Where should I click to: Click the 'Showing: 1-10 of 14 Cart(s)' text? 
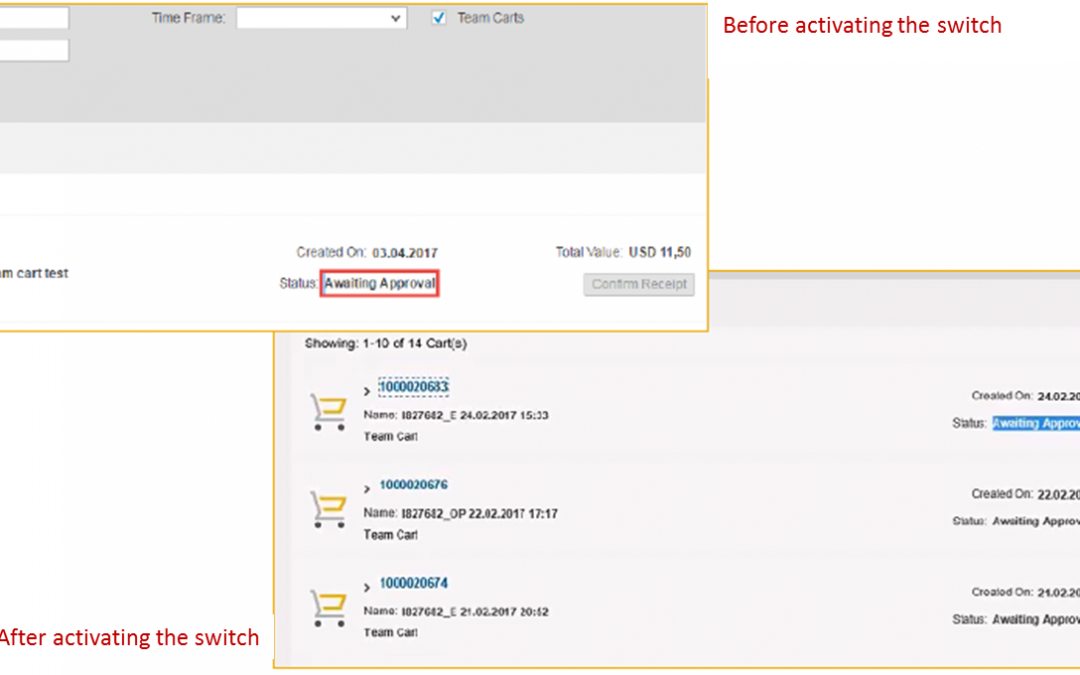386,343
